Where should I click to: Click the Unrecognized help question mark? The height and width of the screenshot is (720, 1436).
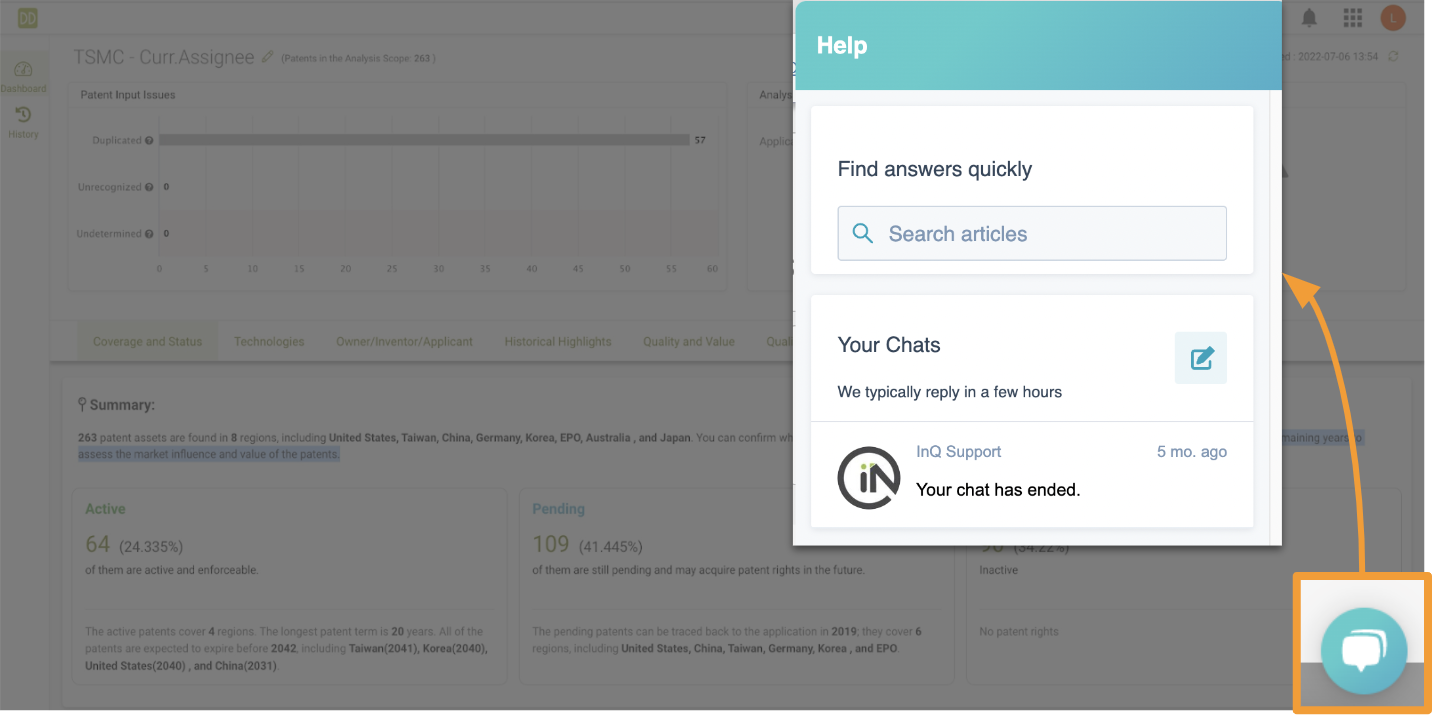coord(149,187)
